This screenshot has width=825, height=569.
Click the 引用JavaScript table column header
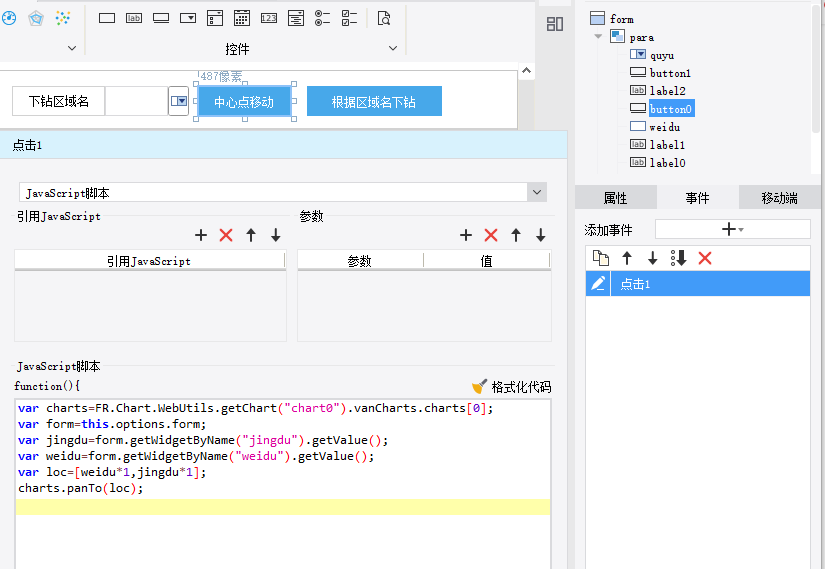click(x=149, y=261)
